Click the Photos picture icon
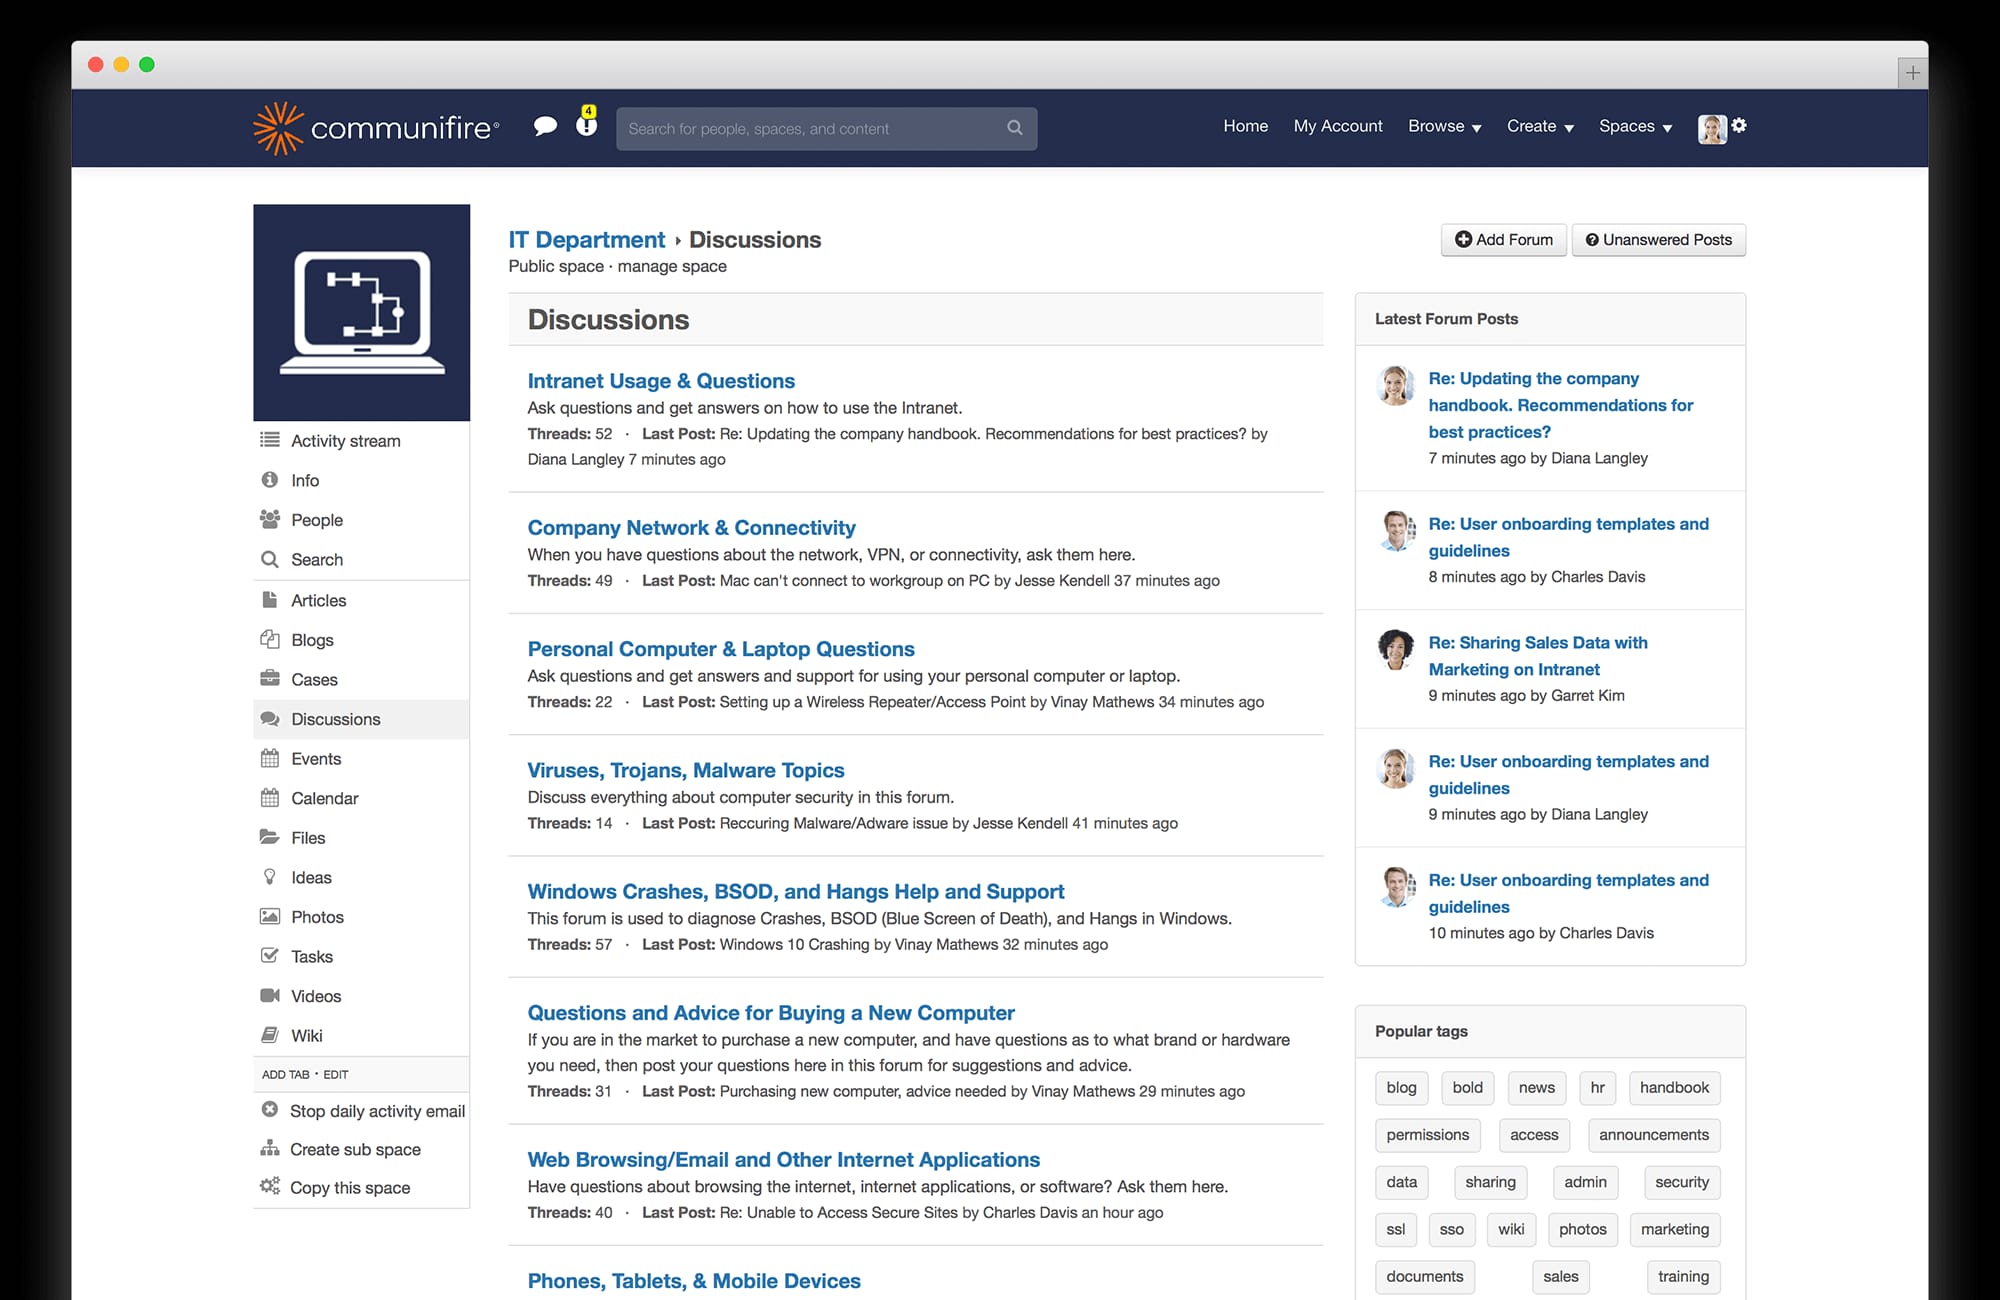The width and height of the screenshot is (2000, 1300). click(270, 916)
